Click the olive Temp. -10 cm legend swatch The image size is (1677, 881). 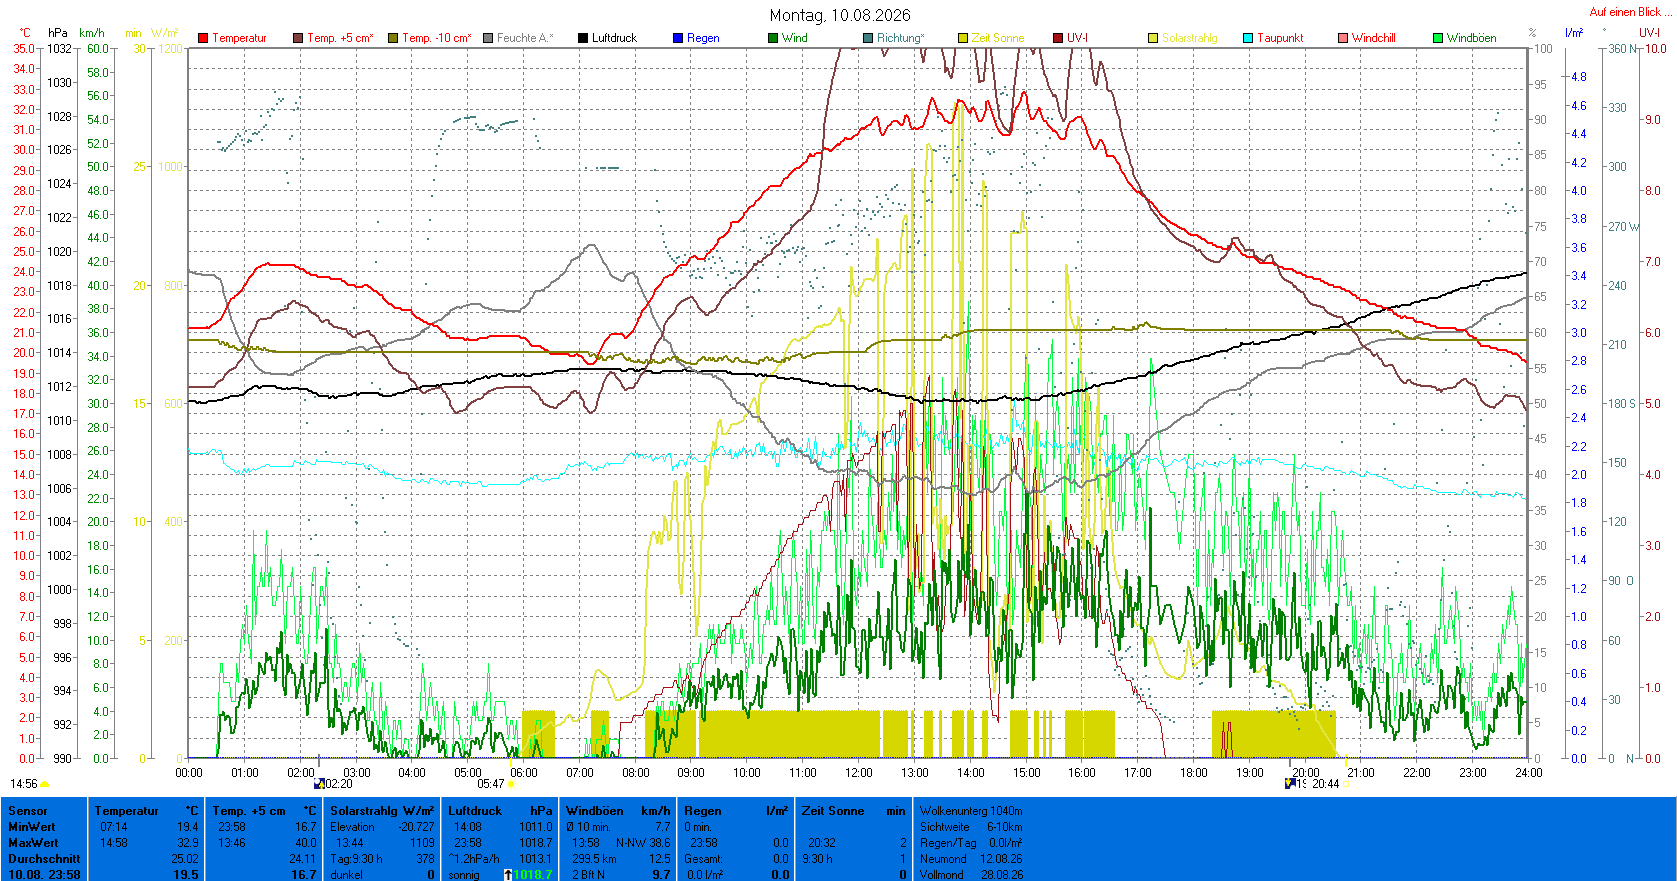click(x=393, y=38)
